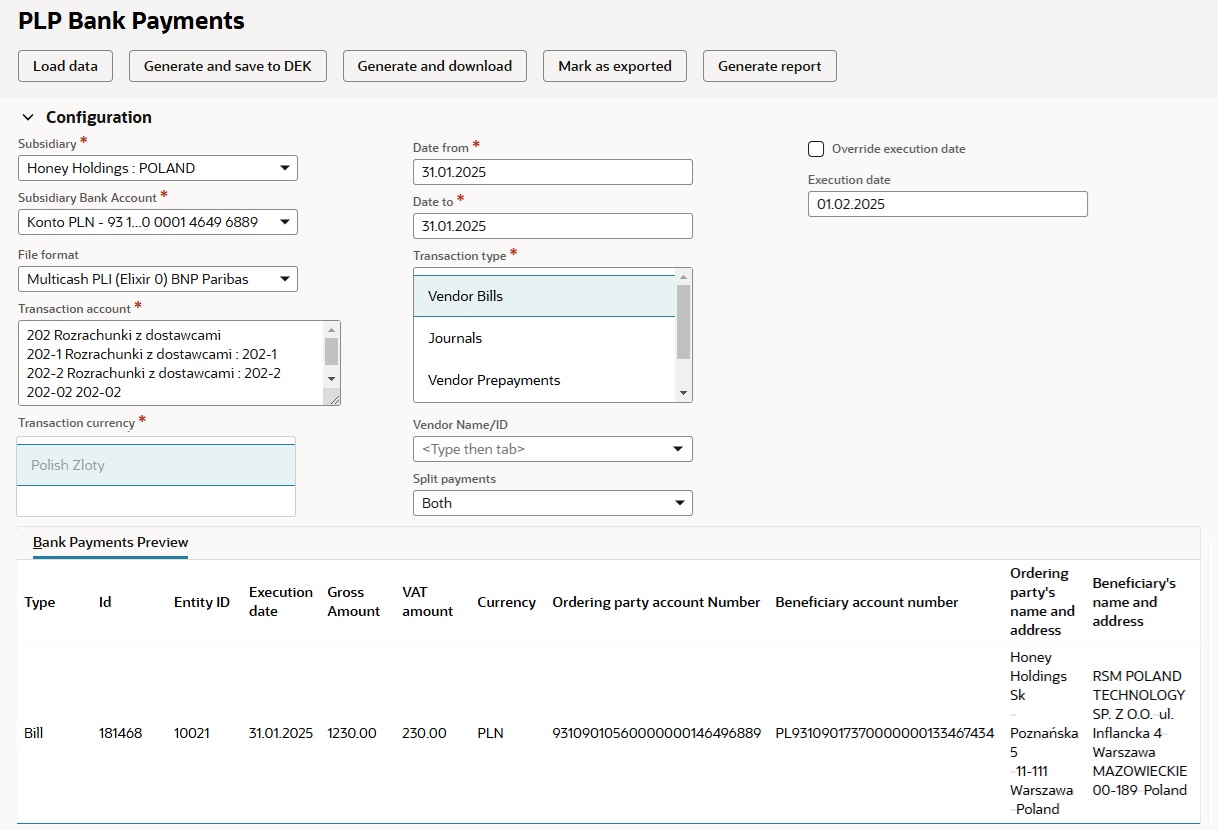Enable Override execution date checkbox
The height and width of the screenshot is (830, 1218).
816,149
